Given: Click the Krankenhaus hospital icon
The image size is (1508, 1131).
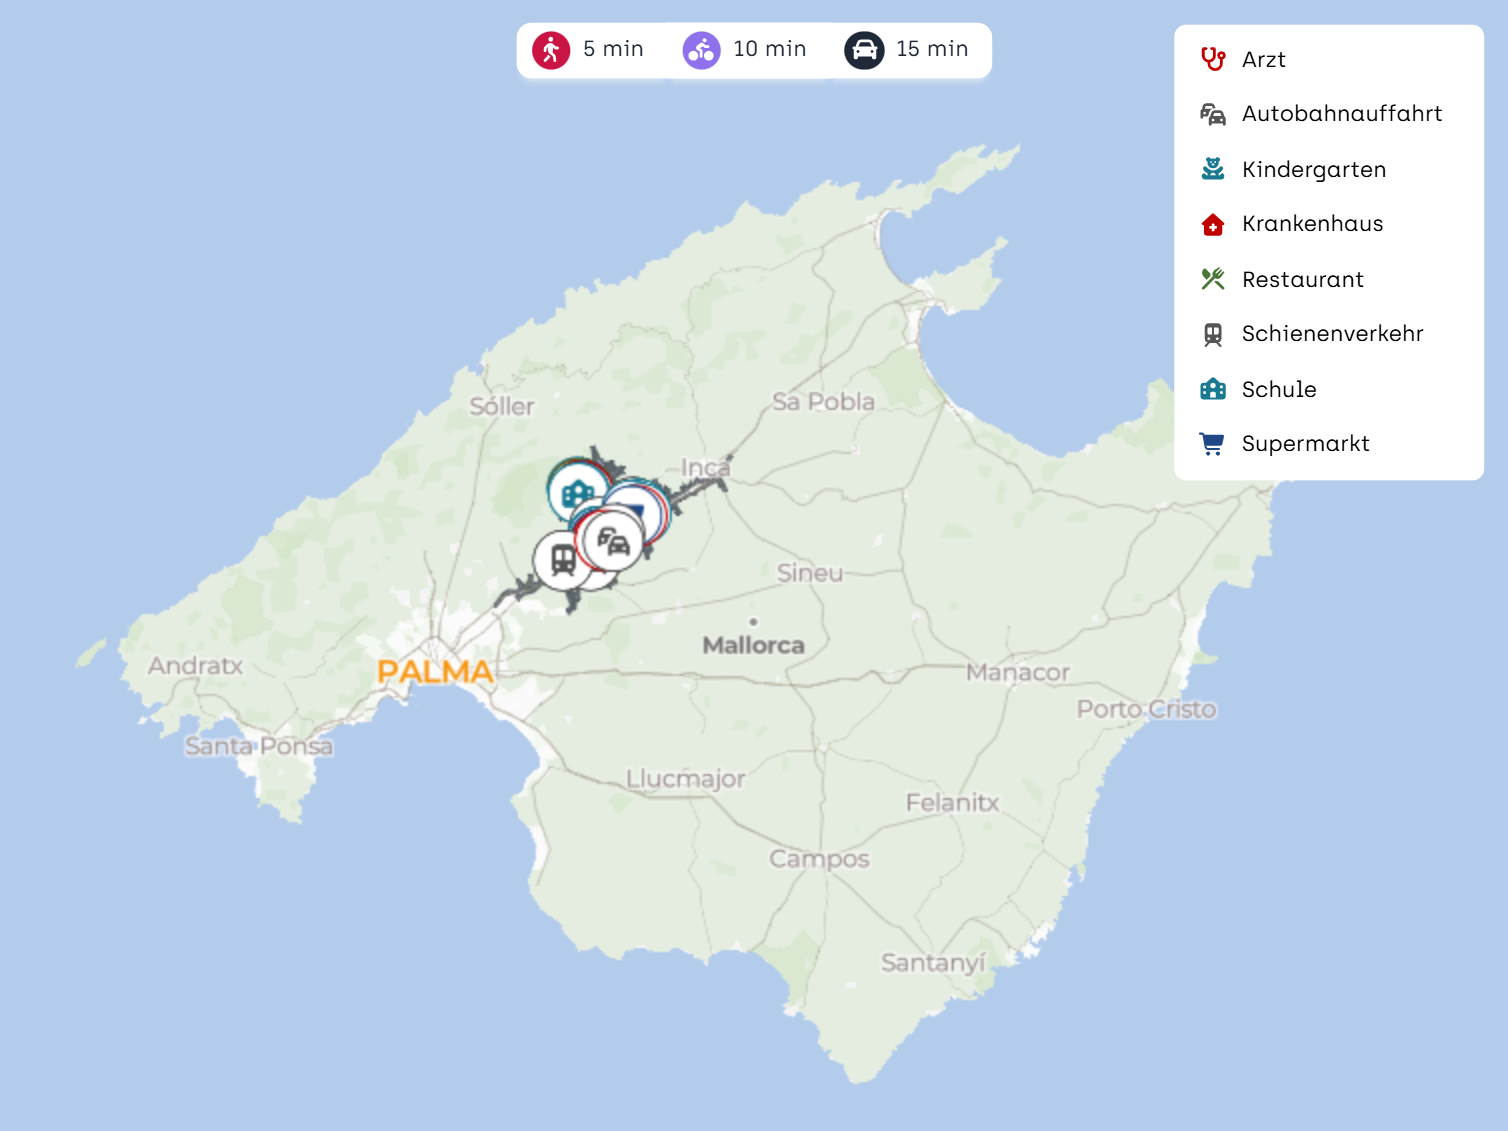Looking at the screenshot, I should [x=1213, y=224].
